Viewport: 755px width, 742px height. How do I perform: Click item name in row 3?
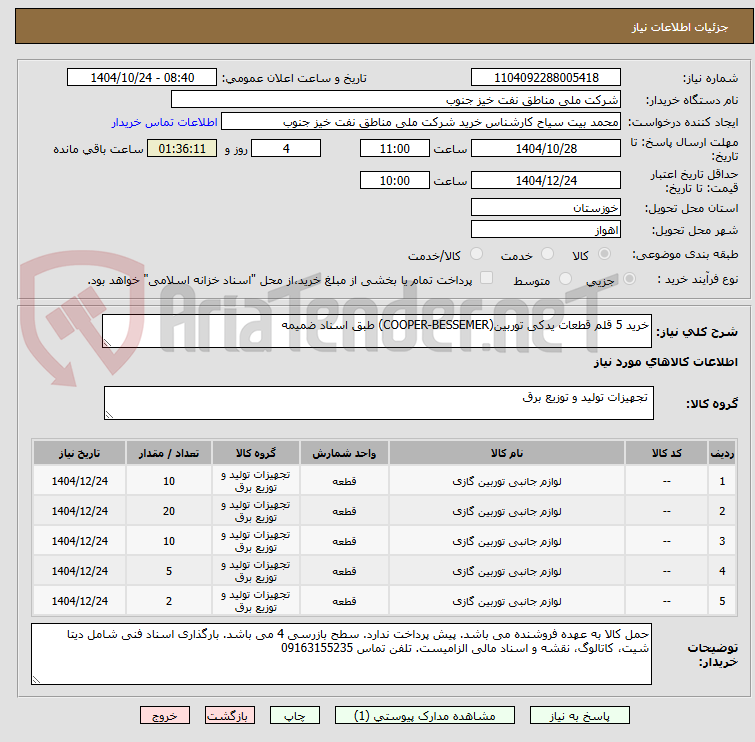pyautogui.click(x=507, y=541)
